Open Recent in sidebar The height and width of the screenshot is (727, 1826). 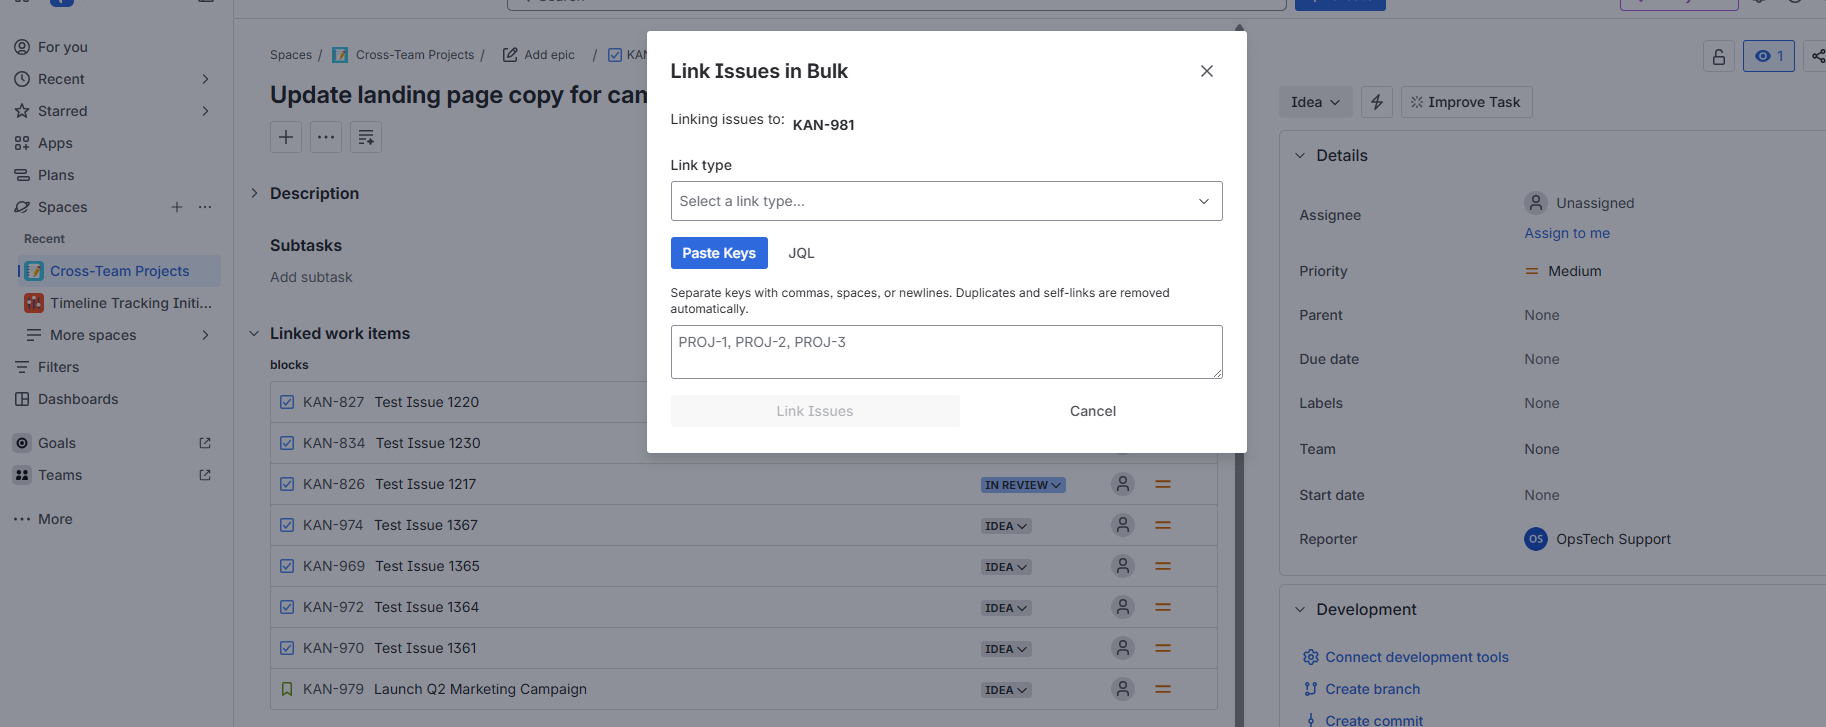(61, 79)
